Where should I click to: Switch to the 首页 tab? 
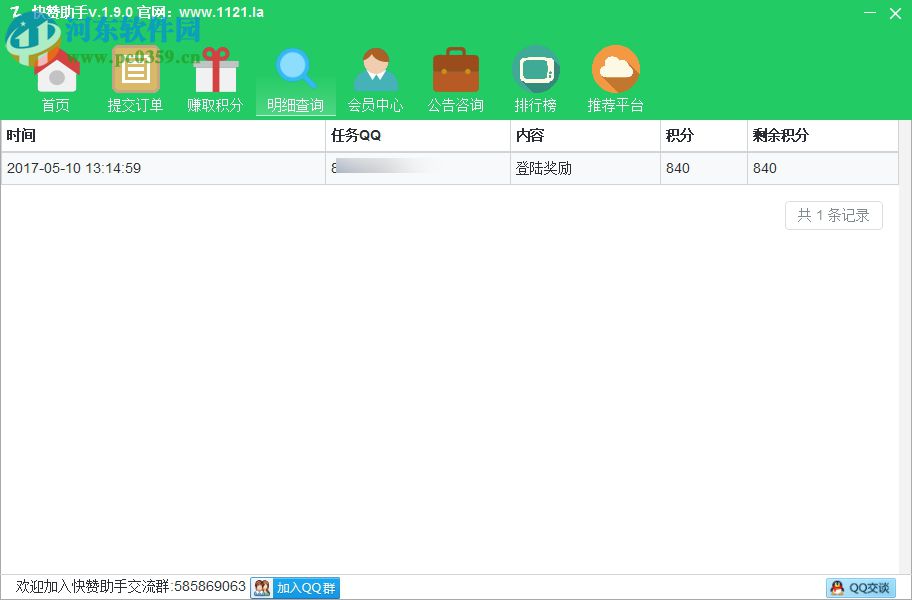click(x=56, y=104)
